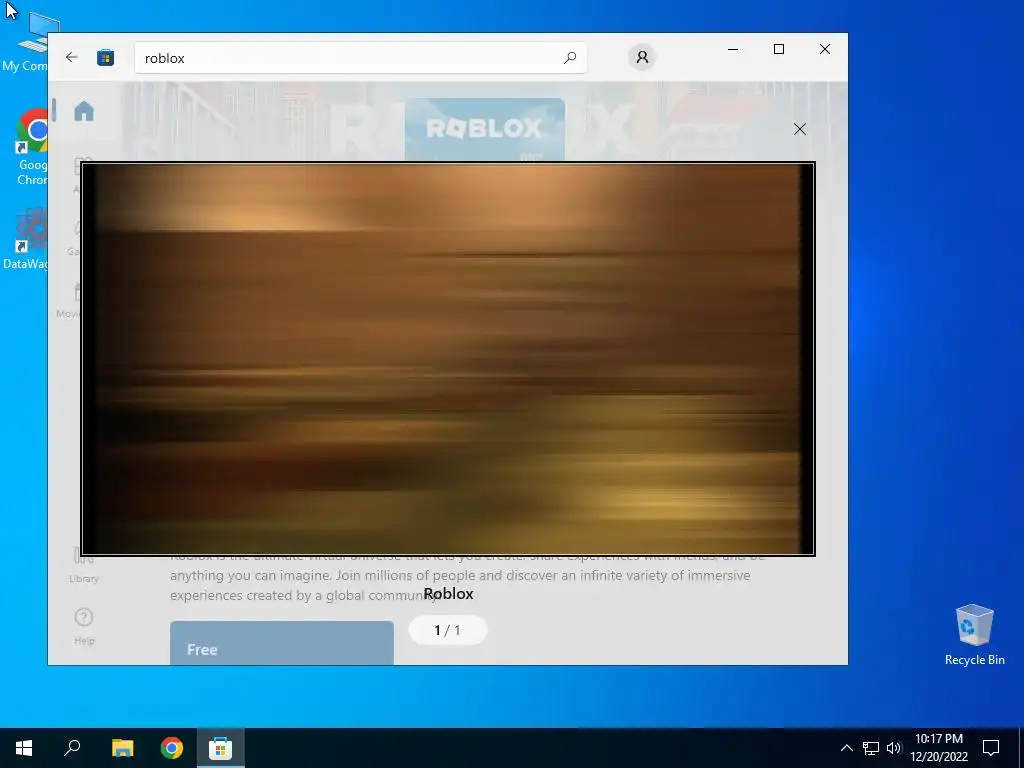Close the screenshot preview overlay
The image size is (1024, 768).
pyautogui.click(x=799, y=129)
